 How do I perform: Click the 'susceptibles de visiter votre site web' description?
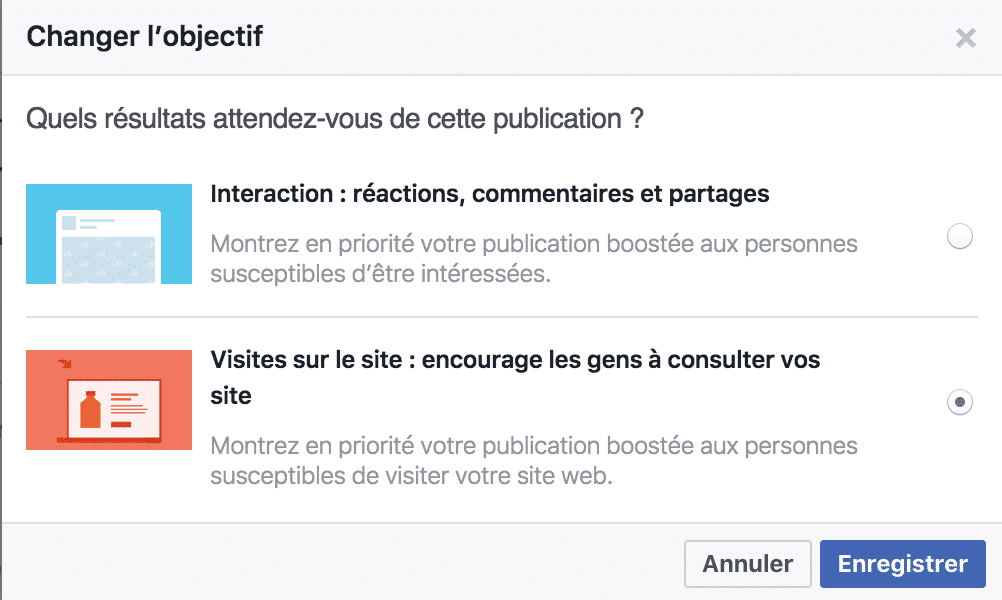tap(412, 476)
